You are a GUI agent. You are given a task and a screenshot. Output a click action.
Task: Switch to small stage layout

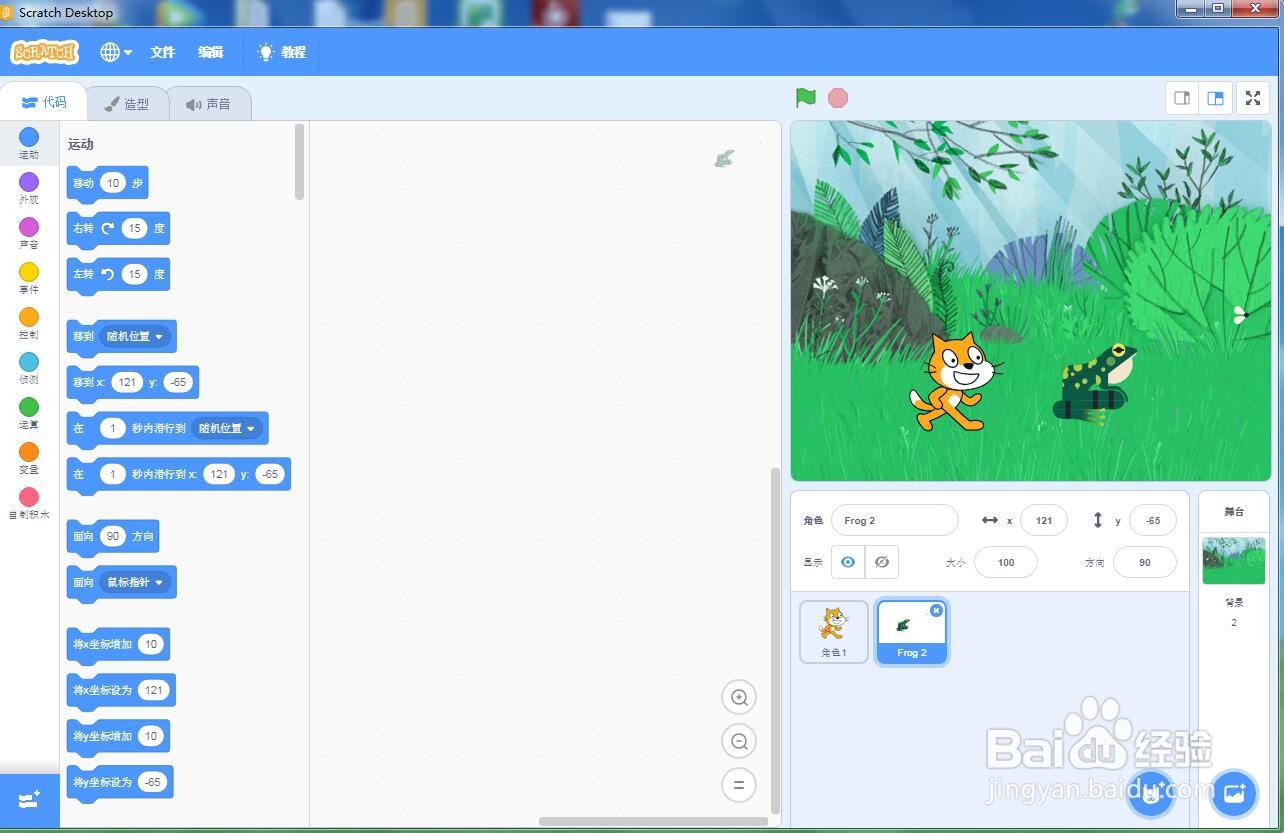coord(1182,98)
